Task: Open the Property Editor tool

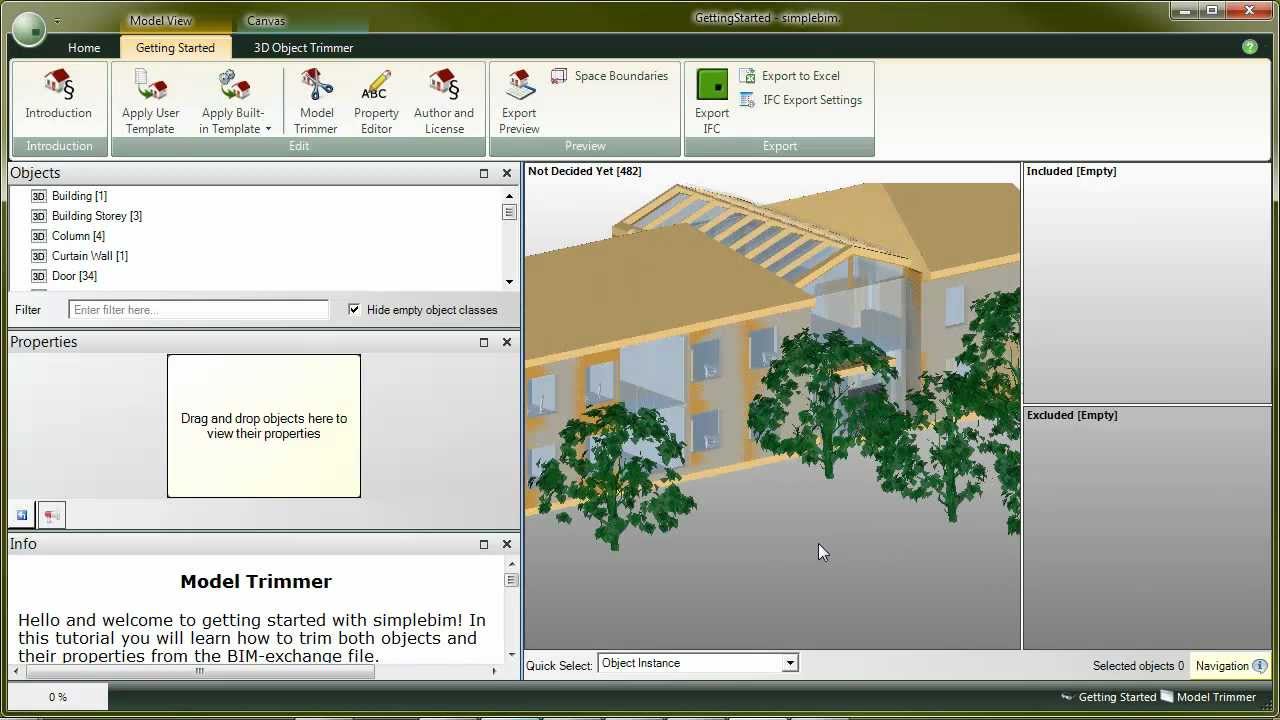Action: 376,100
